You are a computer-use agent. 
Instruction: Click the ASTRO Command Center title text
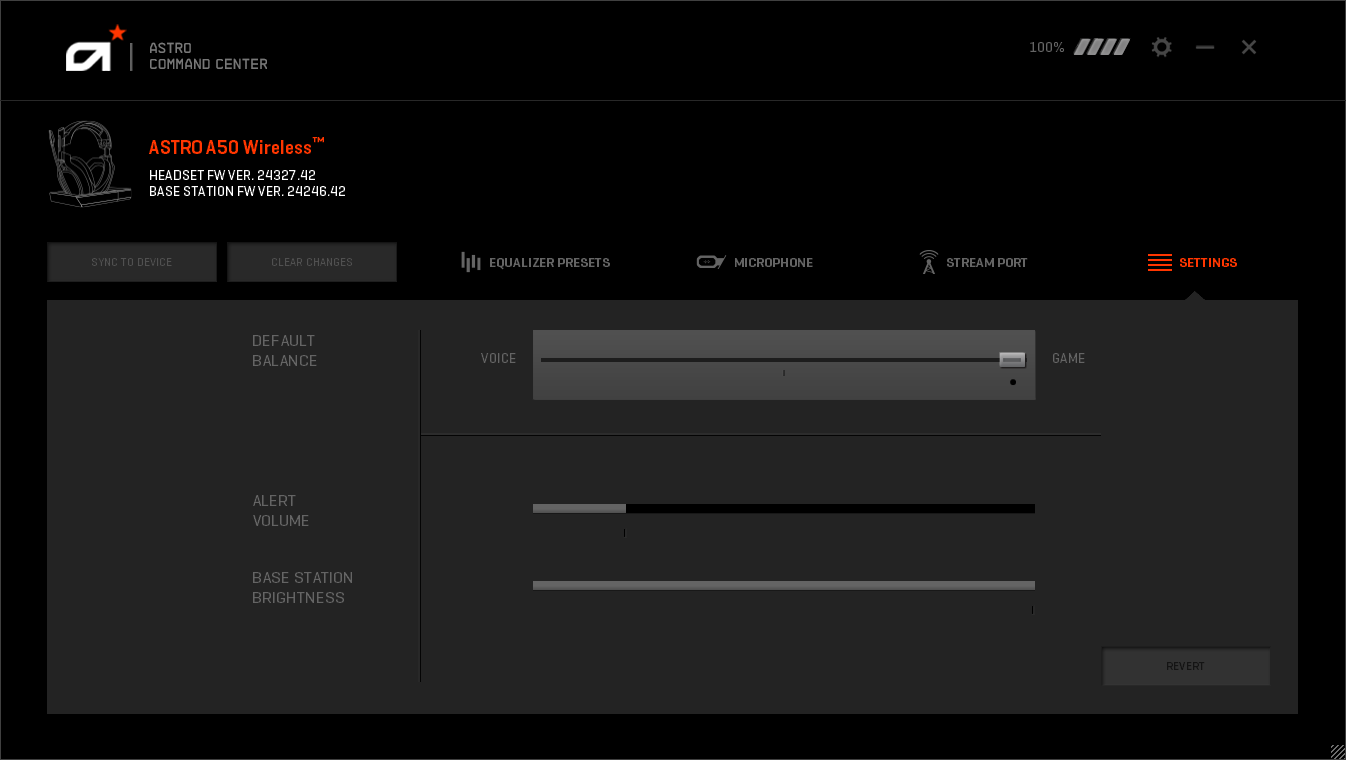[208, 56]
